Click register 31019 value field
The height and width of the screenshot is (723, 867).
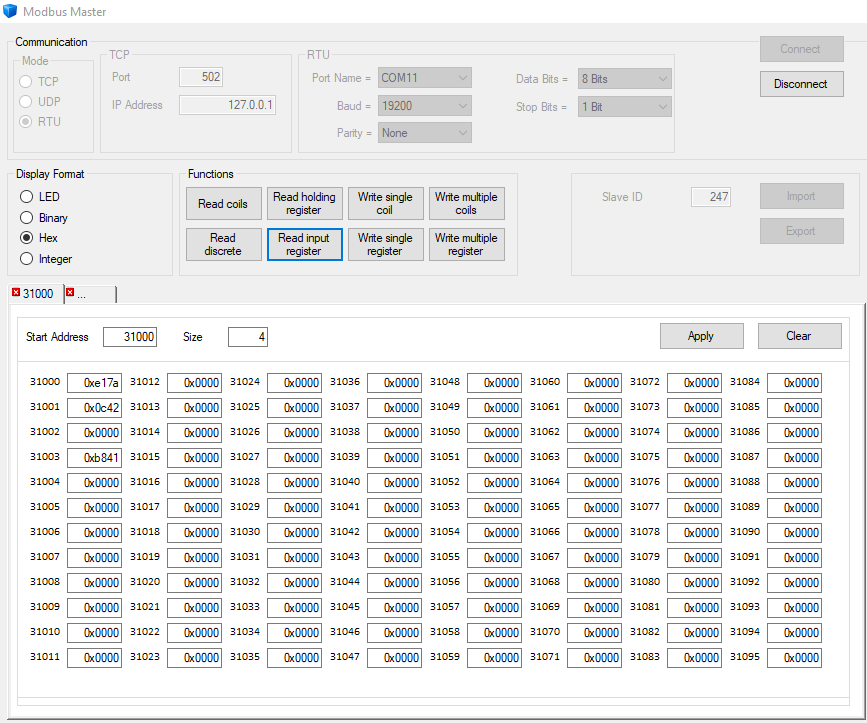click(x=195, y=557)
